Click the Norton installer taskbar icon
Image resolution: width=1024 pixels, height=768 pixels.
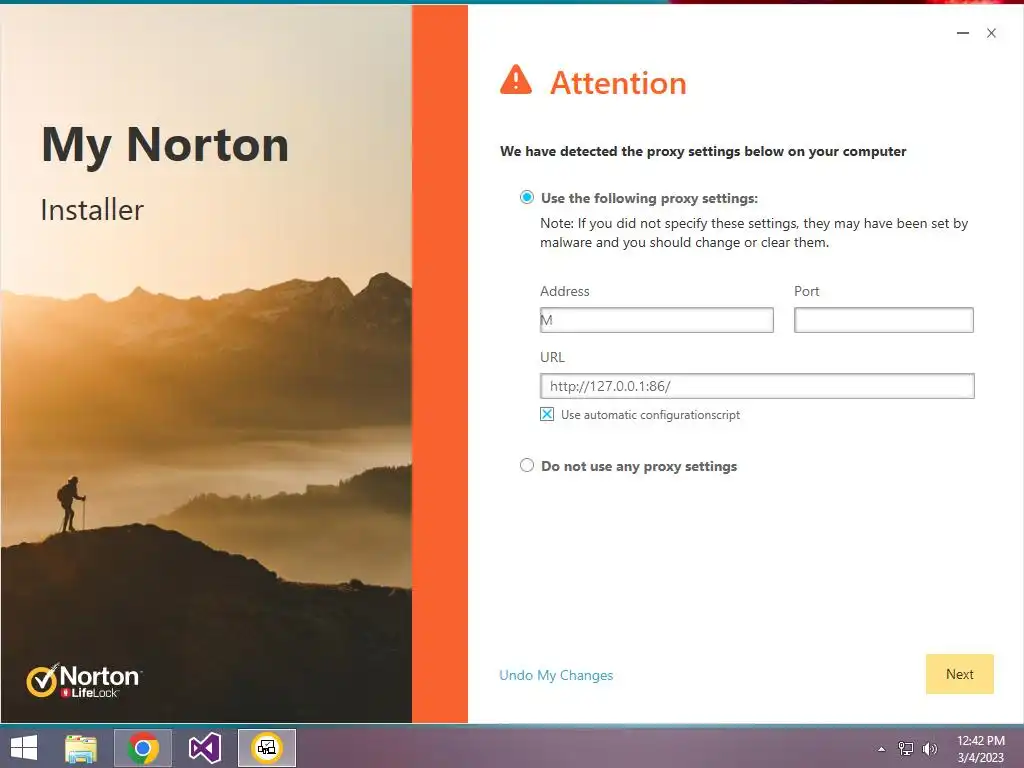point(266,748)
